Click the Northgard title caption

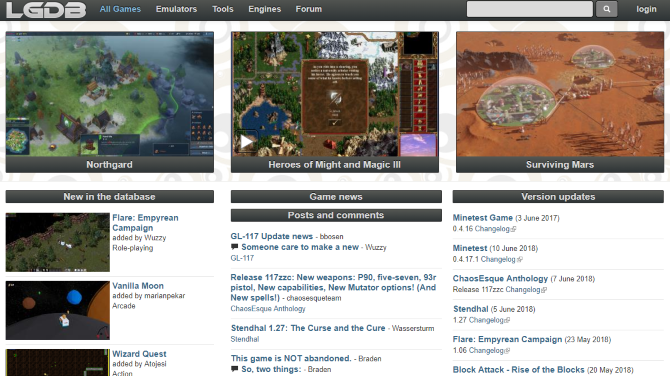coord(110,164)
